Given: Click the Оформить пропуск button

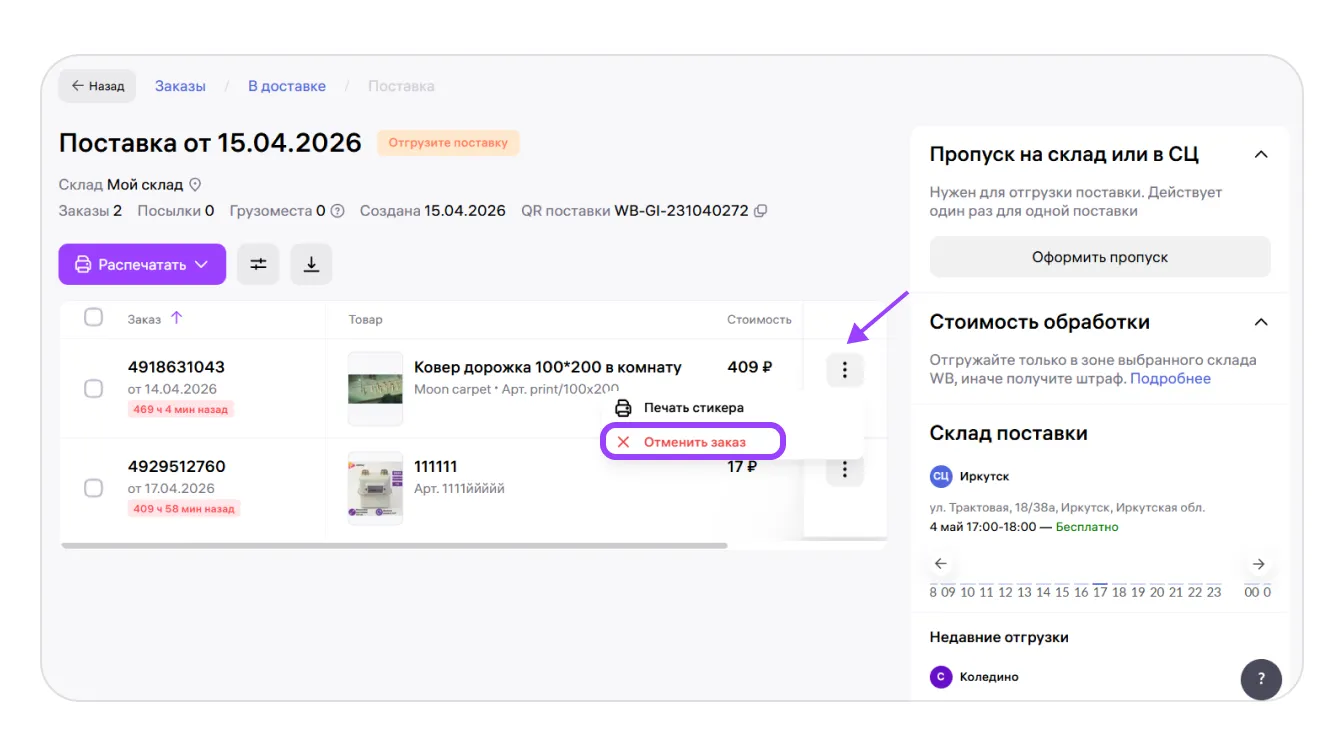Looking at the screenshot, I should 1100,257.
